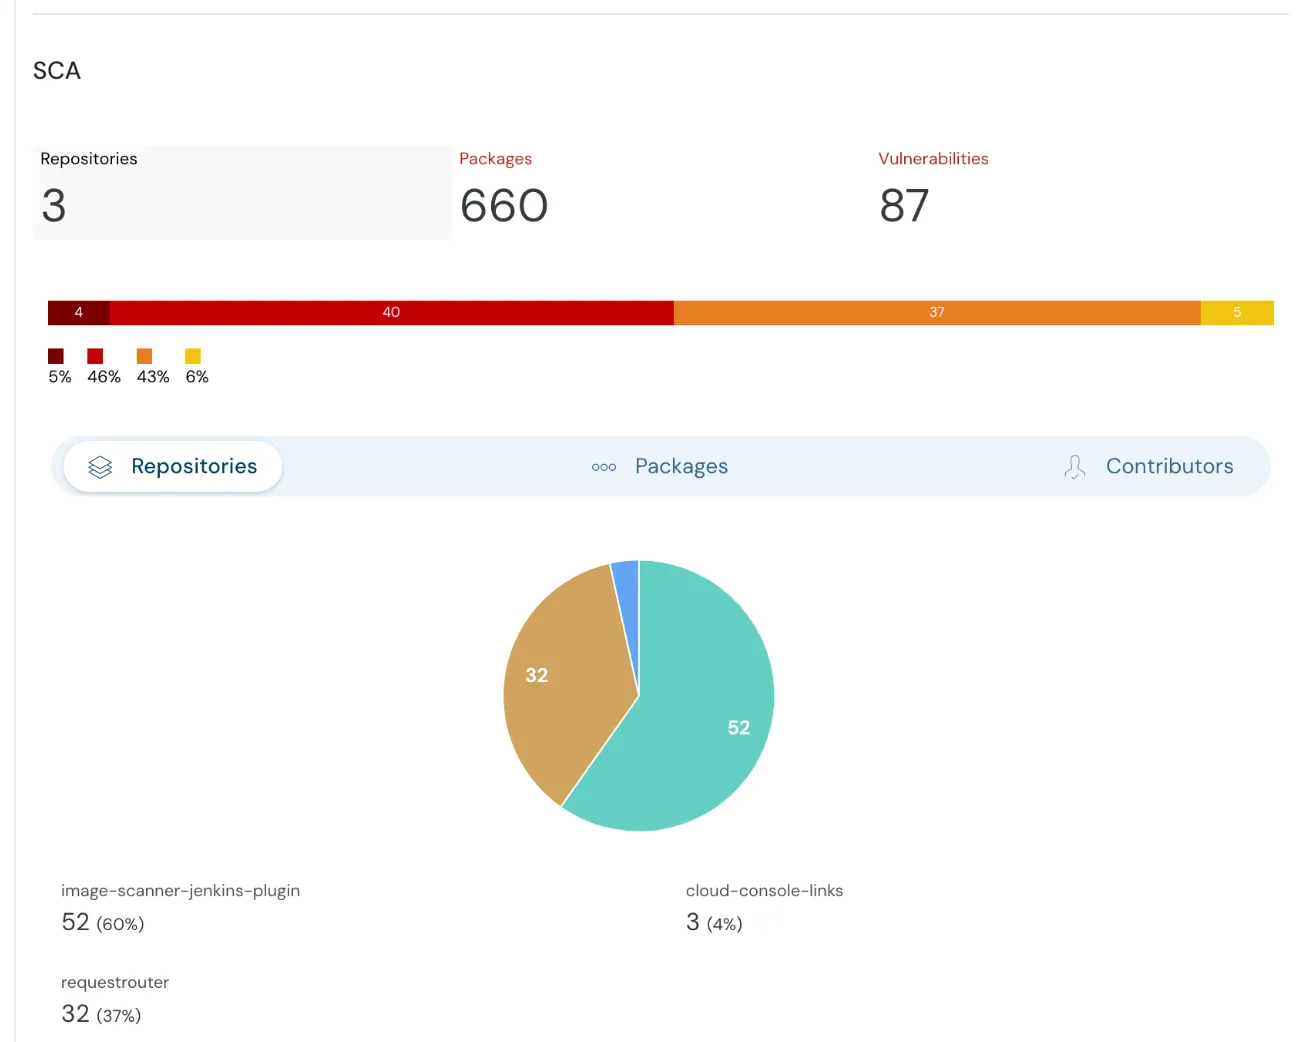Expand the Packages count card
Viewport: 1300px width, 1042px height.
coord(503,190)
